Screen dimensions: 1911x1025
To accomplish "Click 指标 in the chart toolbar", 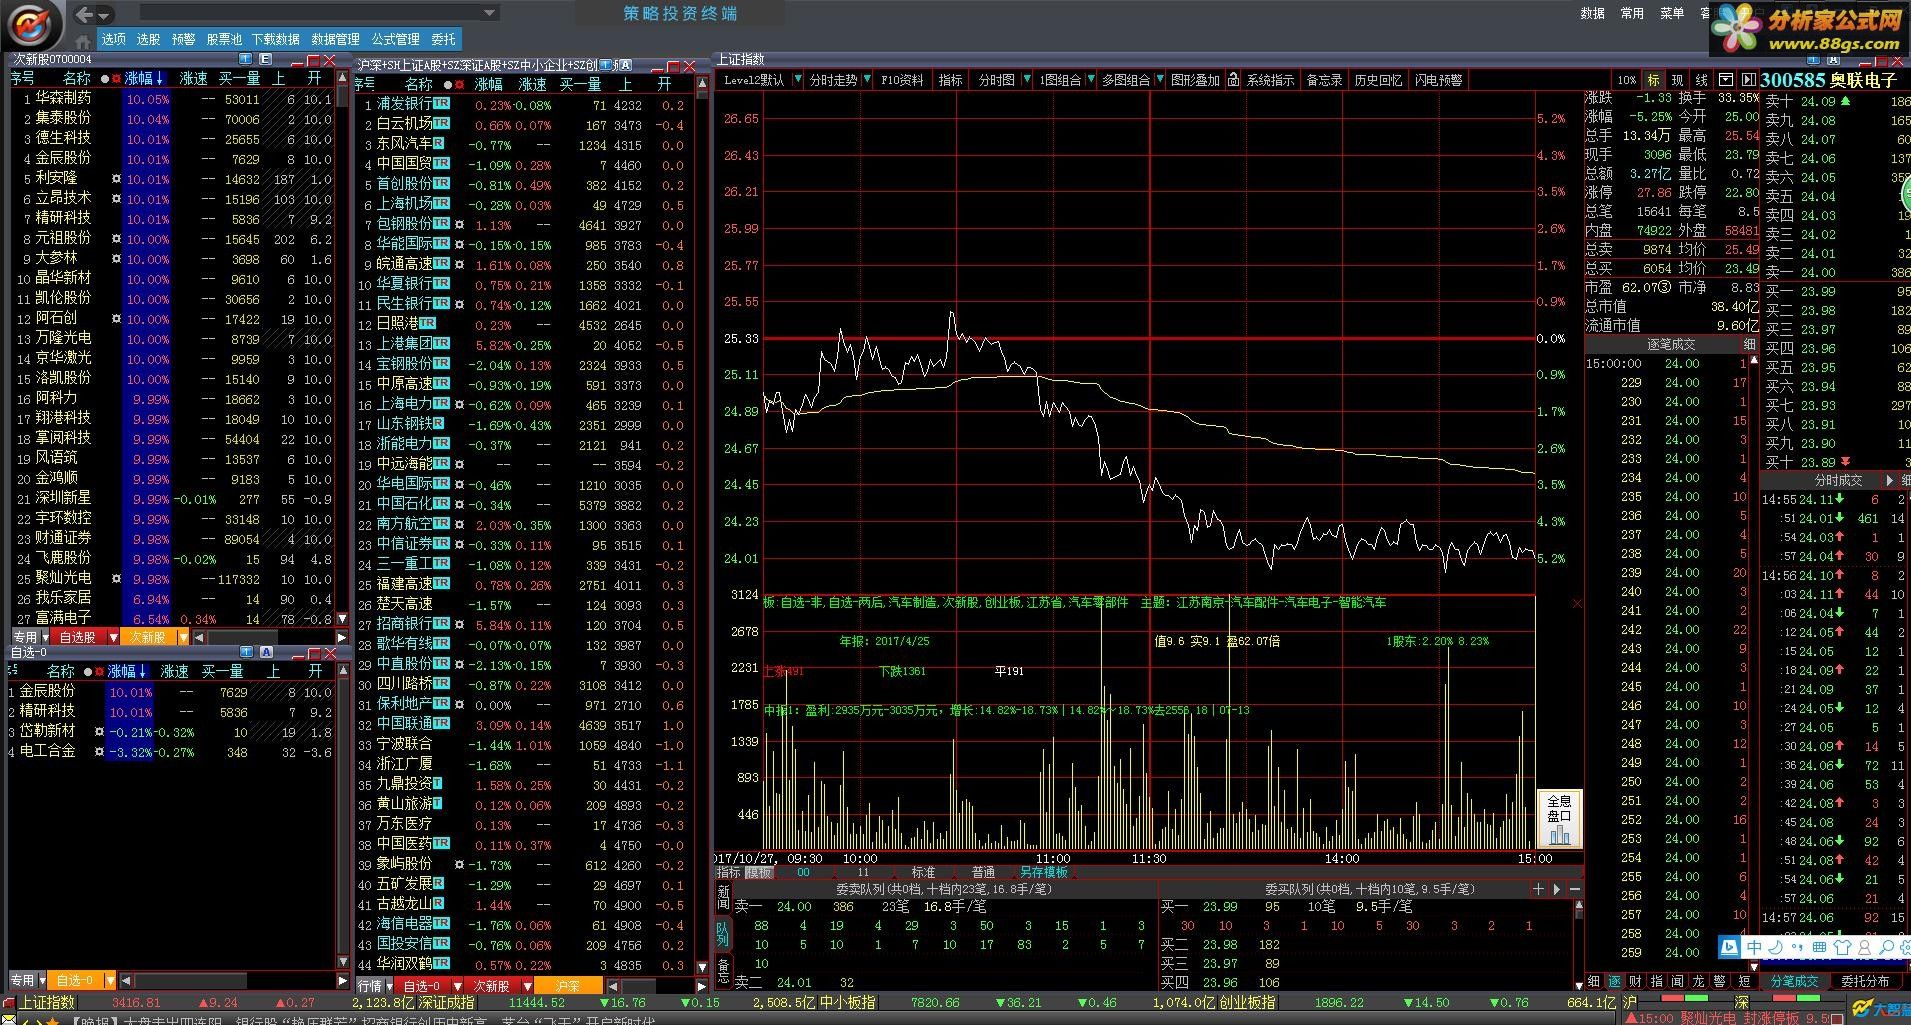I will 950,80.
